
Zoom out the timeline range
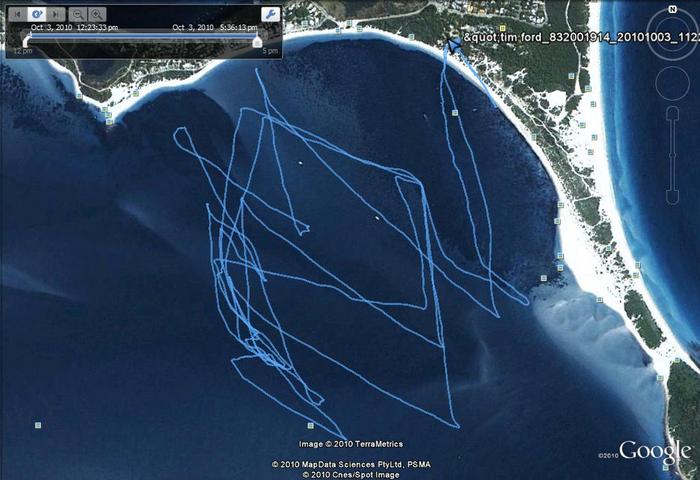point(78,14)
